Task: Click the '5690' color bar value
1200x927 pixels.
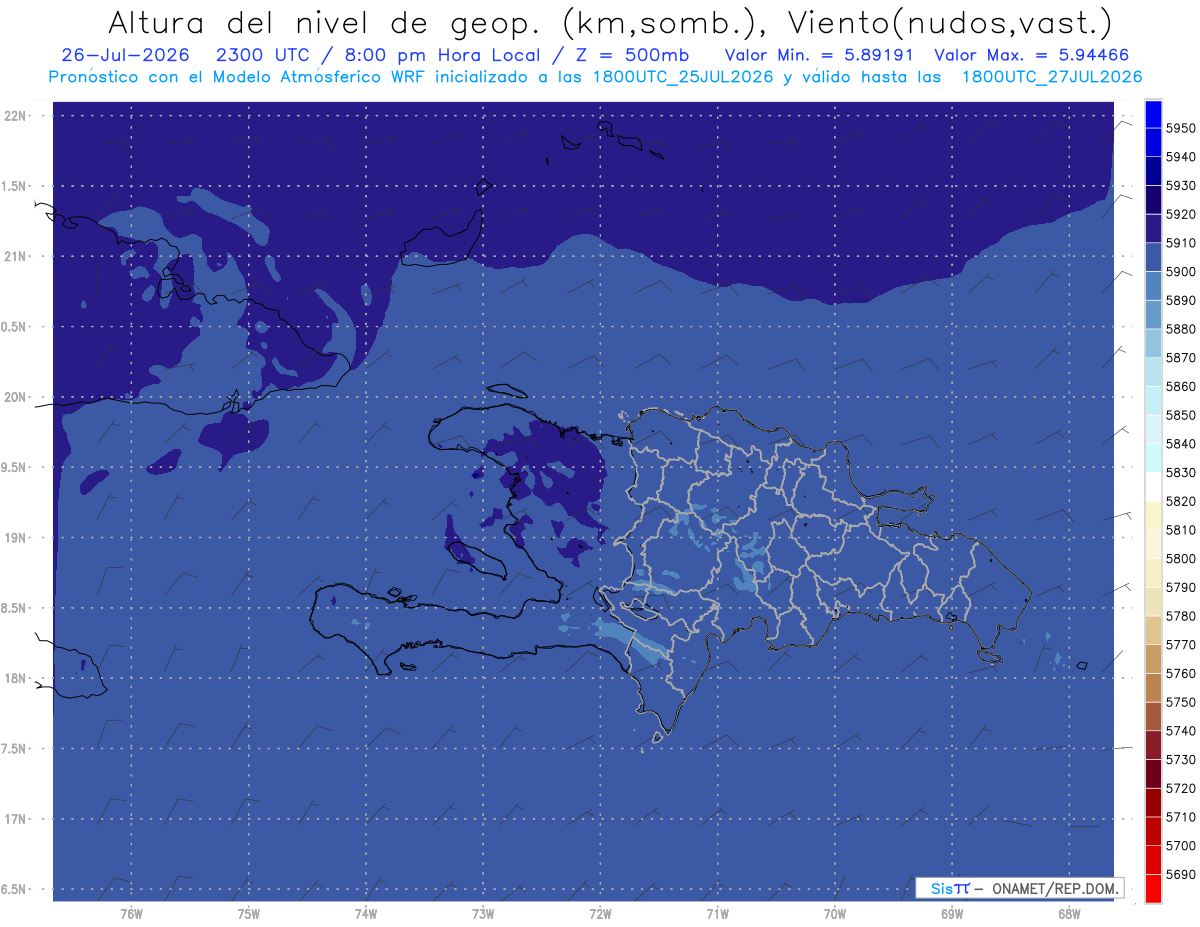Action: click(1180, 874)
